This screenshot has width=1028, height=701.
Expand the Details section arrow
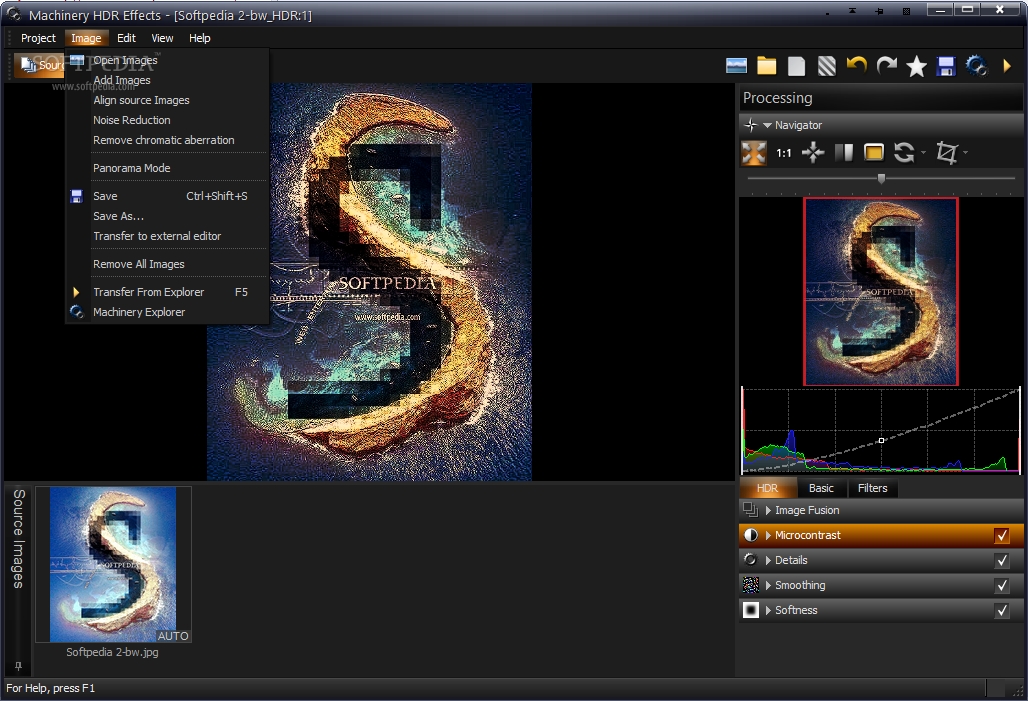pos(768,560)
